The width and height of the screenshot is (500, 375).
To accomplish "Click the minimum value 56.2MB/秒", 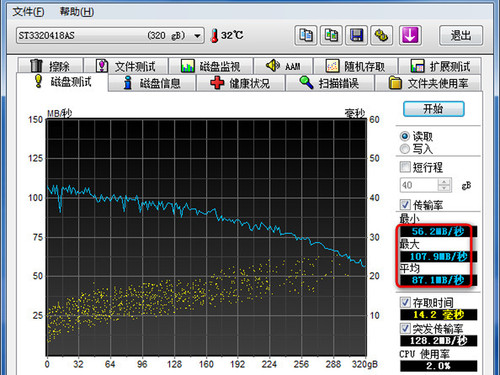I will coord(438,231).
